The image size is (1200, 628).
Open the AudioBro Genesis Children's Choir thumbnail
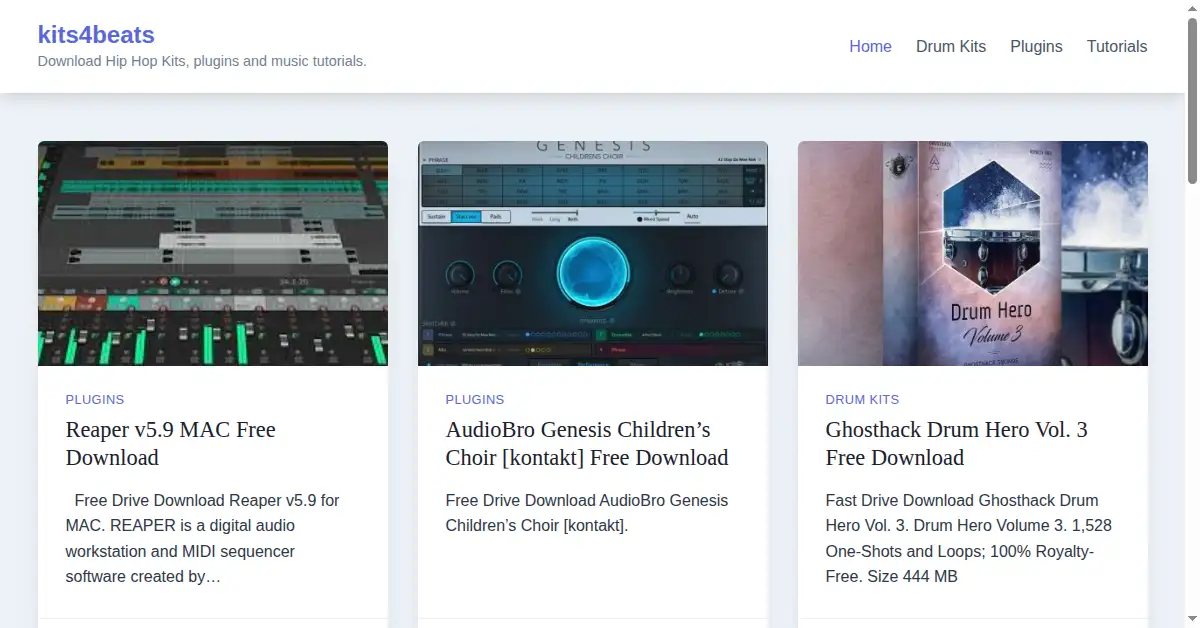click(x=593, y=253)
